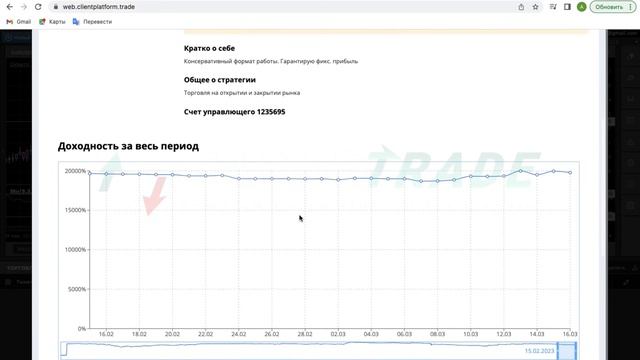Image resolution: width=640 pixels, height=360 pixels.
Task: Toggle the browser side panel icon
Action: click(567, 7)
